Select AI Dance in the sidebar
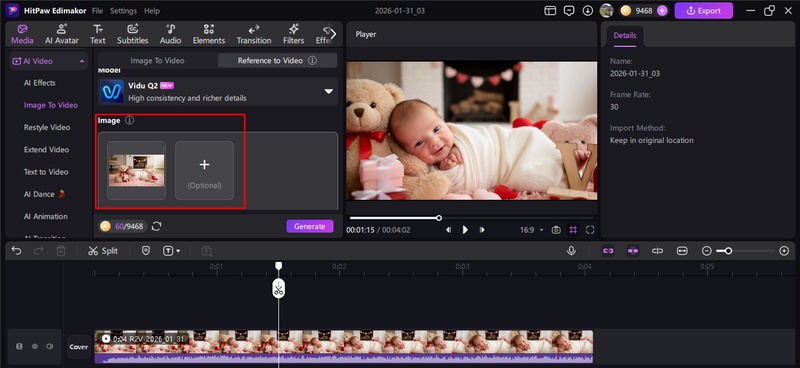Viewport: 800px width, 368px height. tap(44, 194)
